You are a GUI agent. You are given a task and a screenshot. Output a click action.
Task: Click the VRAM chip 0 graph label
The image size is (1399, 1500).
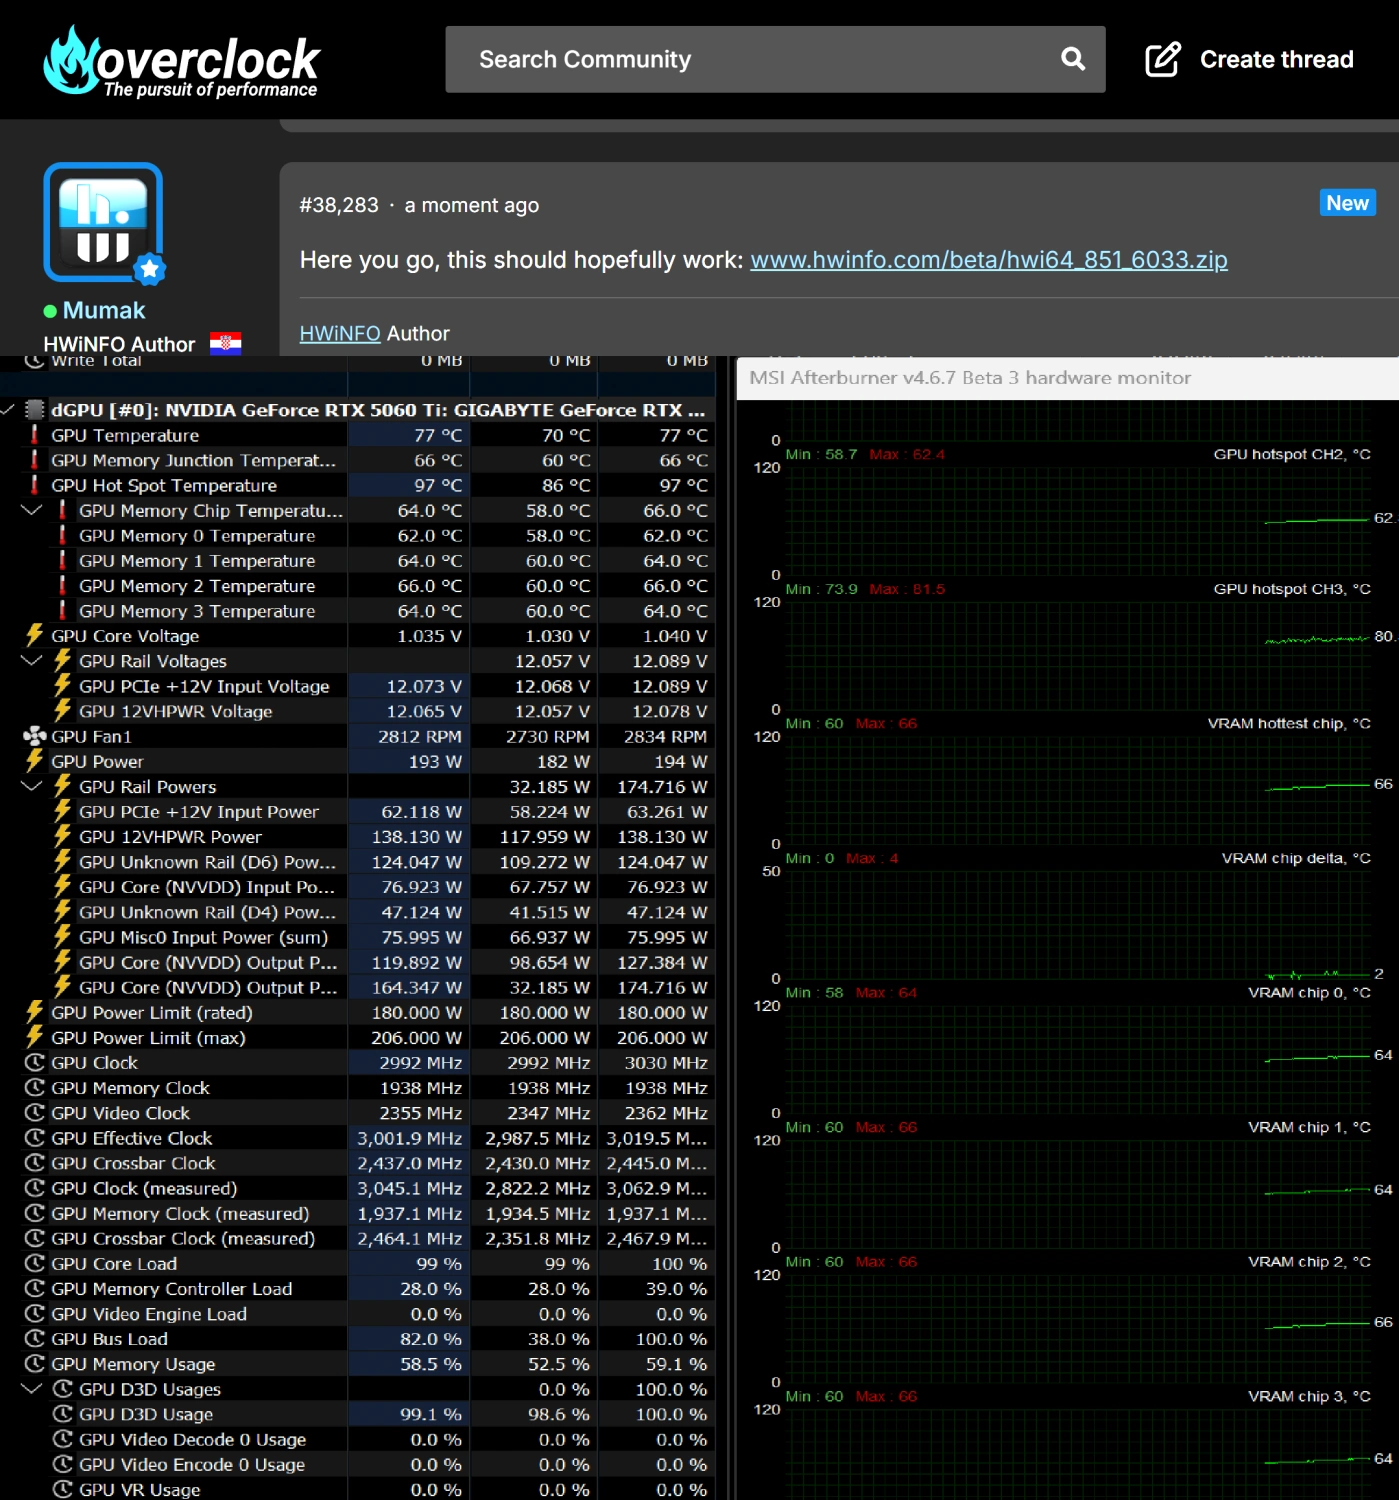[1310, 992]
